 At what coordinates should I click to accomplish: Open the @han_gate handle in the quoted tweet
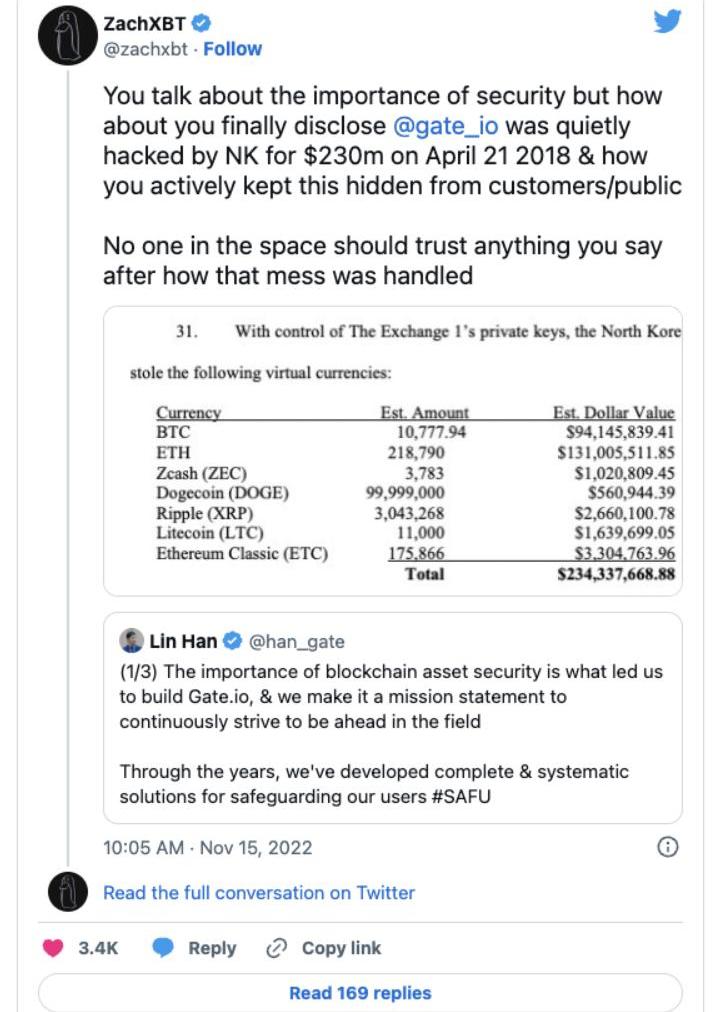296,641
